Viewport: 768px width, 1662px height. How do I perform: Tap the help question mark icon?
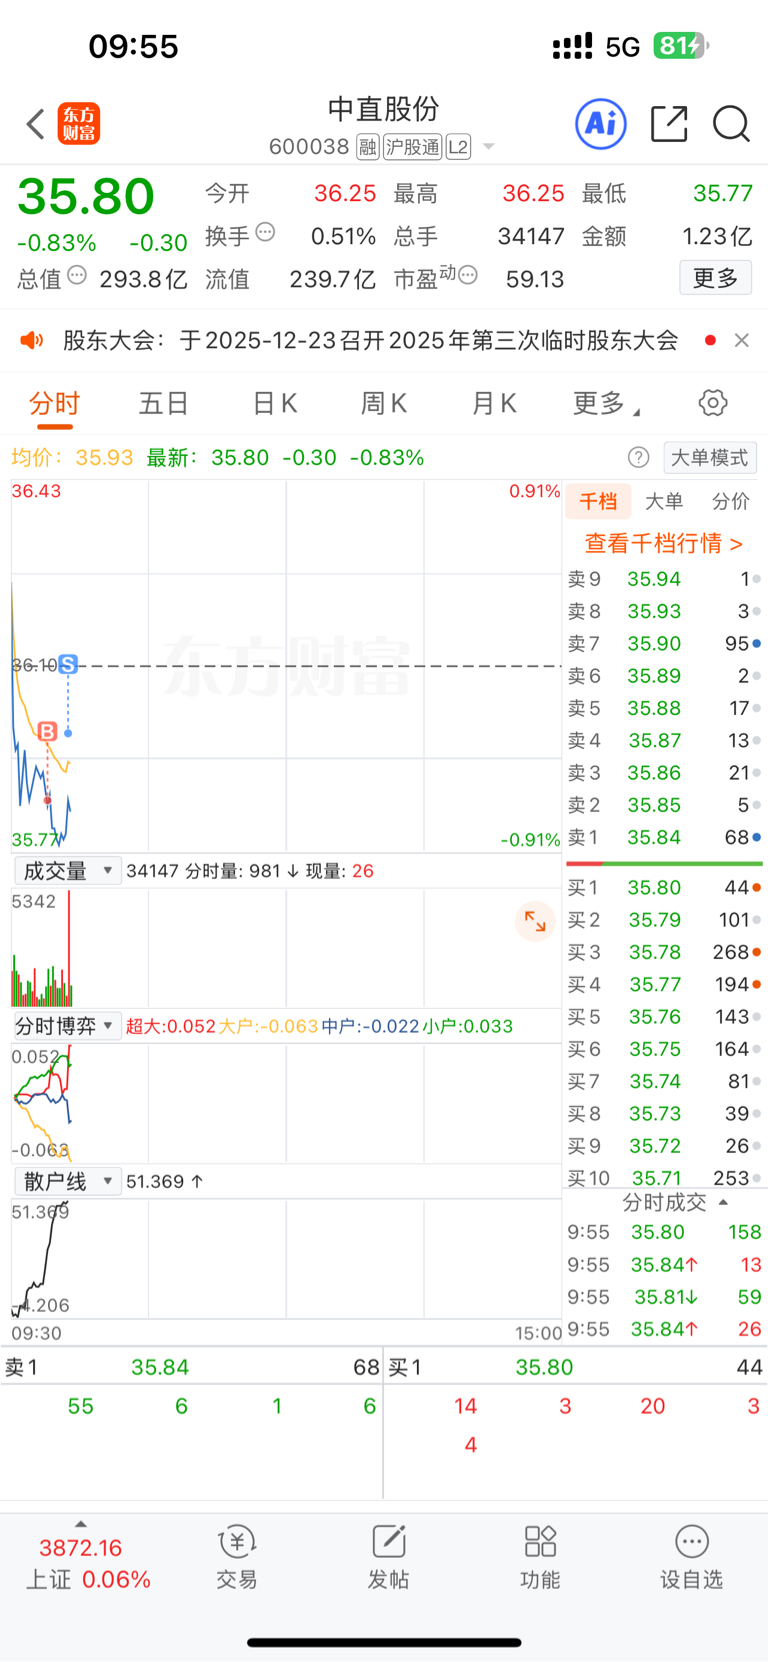pos(639,458)
